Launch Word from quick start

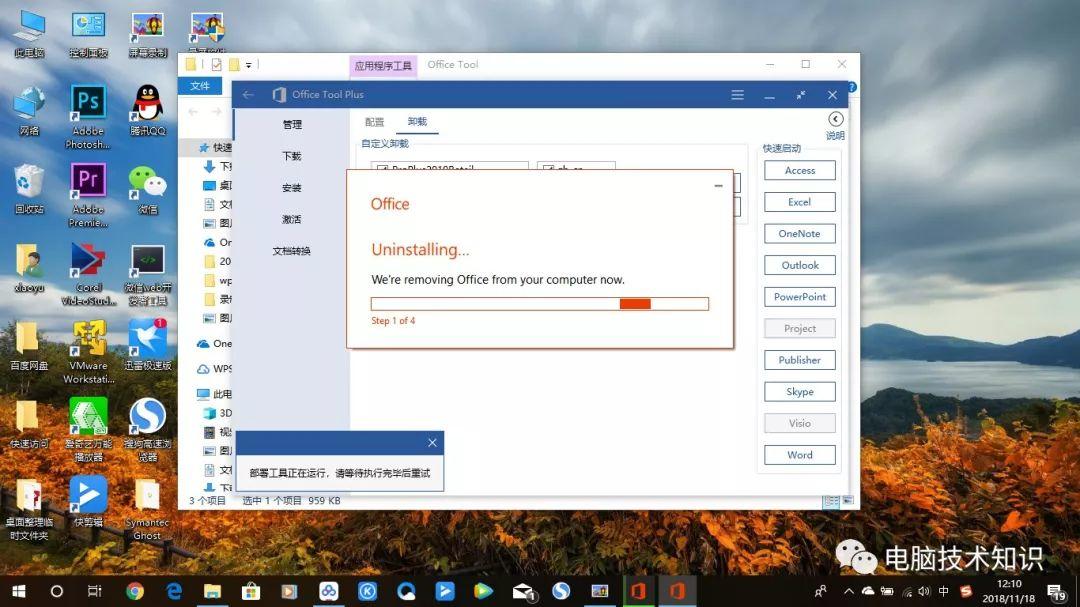coord(800,455)
